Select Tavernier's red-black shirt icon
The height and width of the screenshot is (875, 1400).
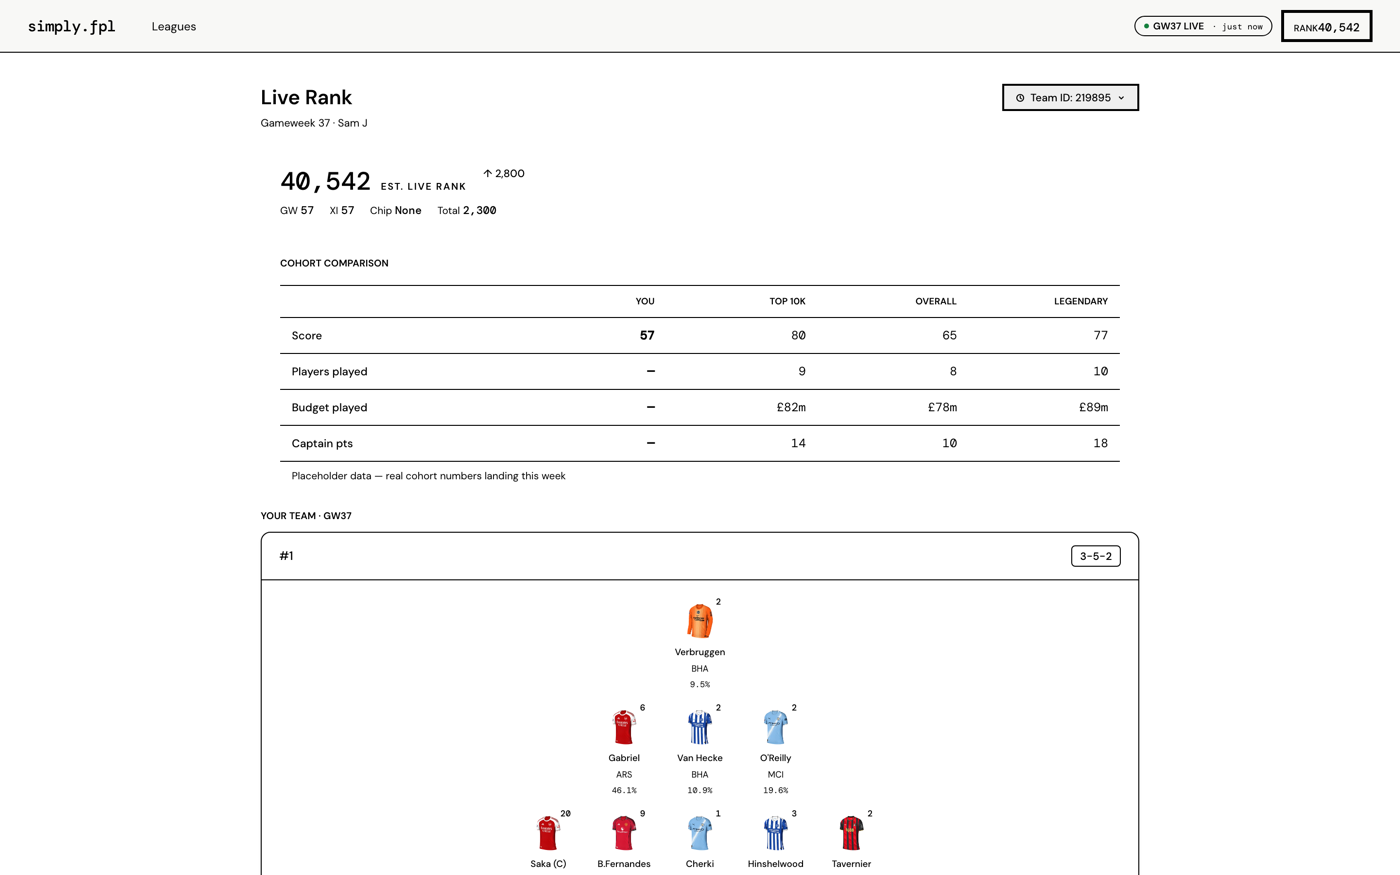pos(851,833)
